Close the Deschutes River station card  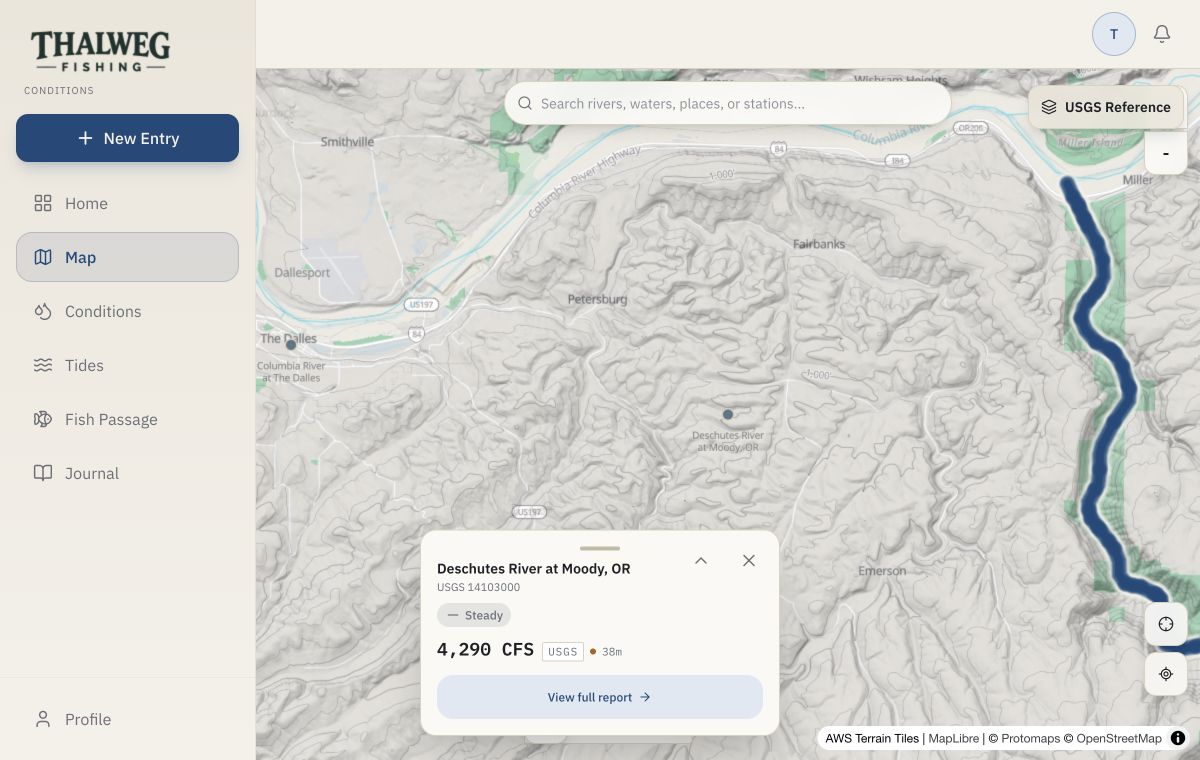(749, 561)
